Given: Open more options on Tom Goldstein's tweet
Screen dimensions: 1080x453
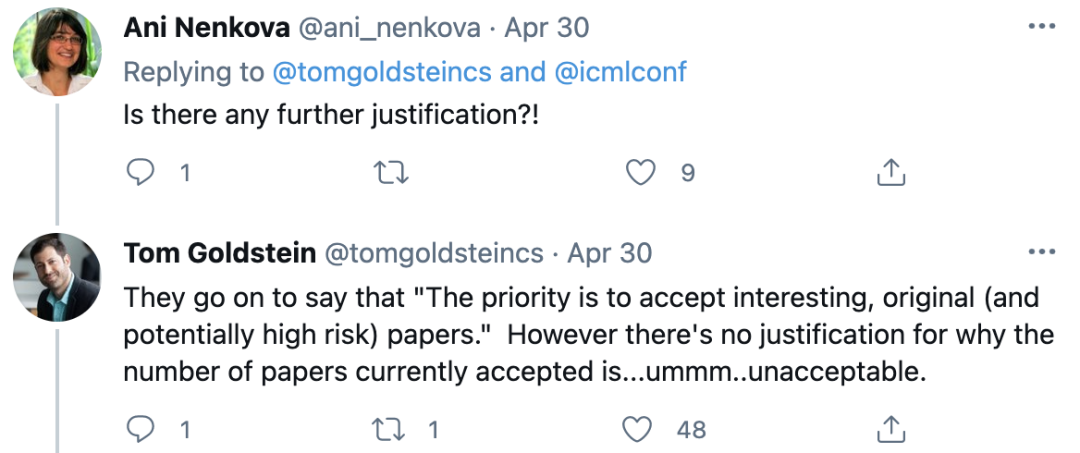Looking at the screenshot, I should coord(1041,252).
